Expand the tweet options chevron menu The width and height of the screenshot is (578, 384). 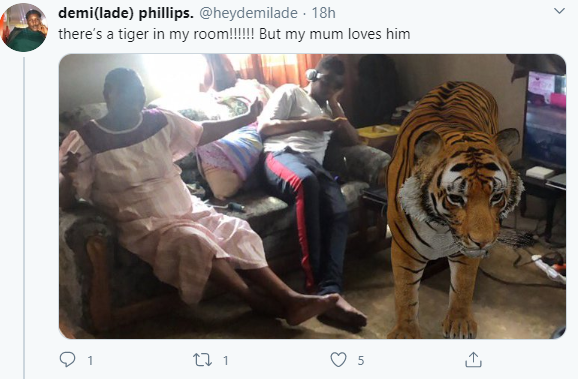click(x=559, y=11)
